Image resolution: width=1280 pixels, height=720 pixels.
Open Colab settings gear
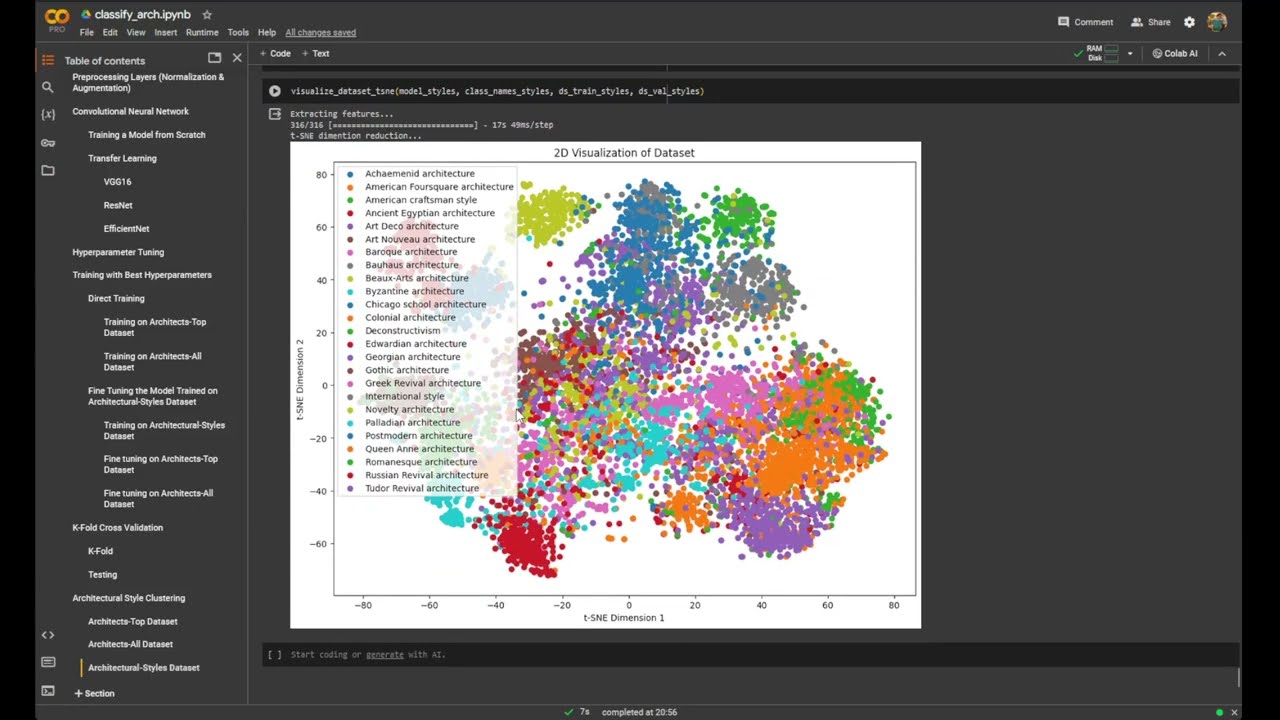click(x=1189, y=22)
